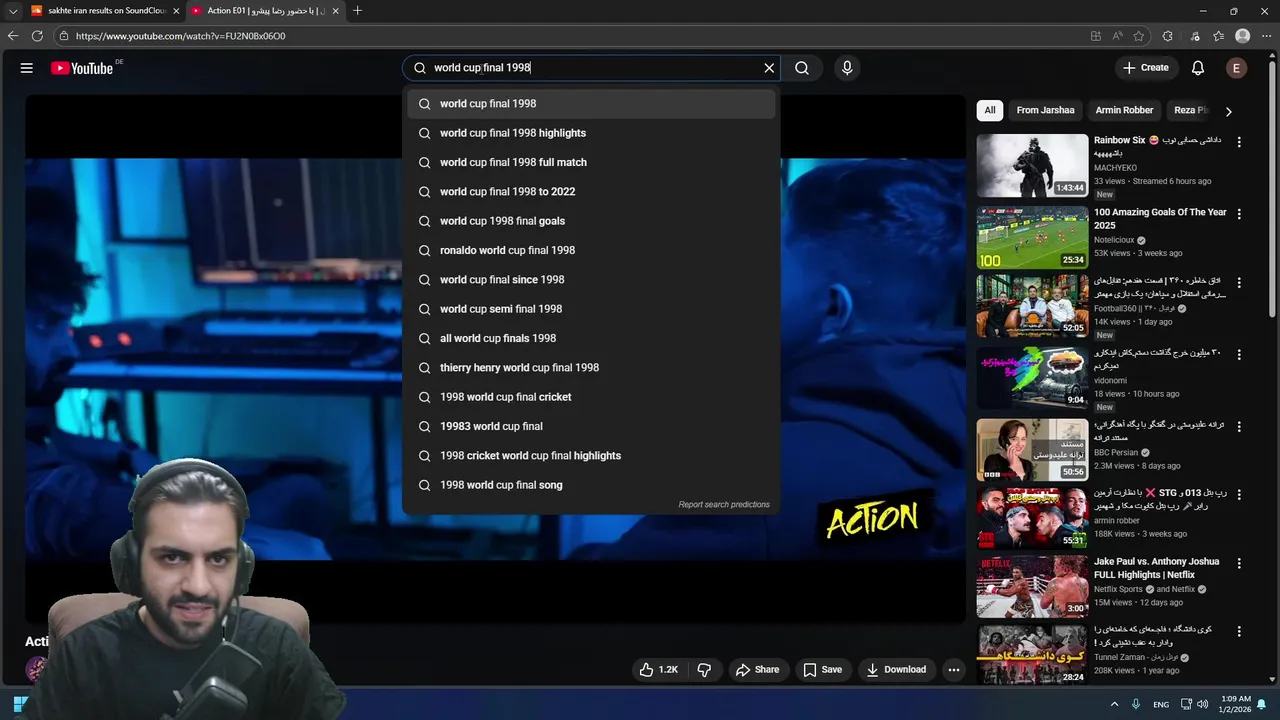Open options for Rainbow Six video
Image resolution: width=1280 pixels, height=720 pixels.
pyautogui.click(x=1239, y=142)
